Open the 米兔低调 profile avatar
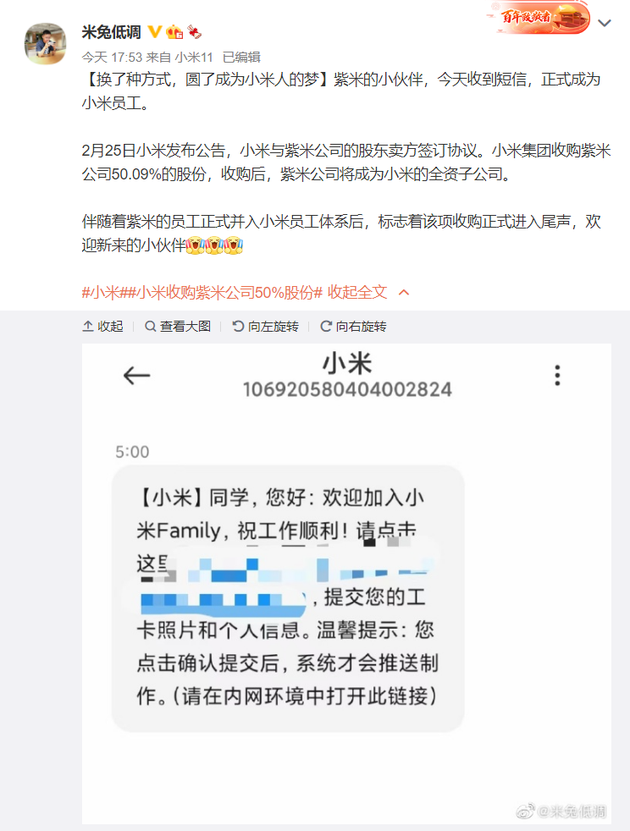630x831 pixels. pos(46,43)
